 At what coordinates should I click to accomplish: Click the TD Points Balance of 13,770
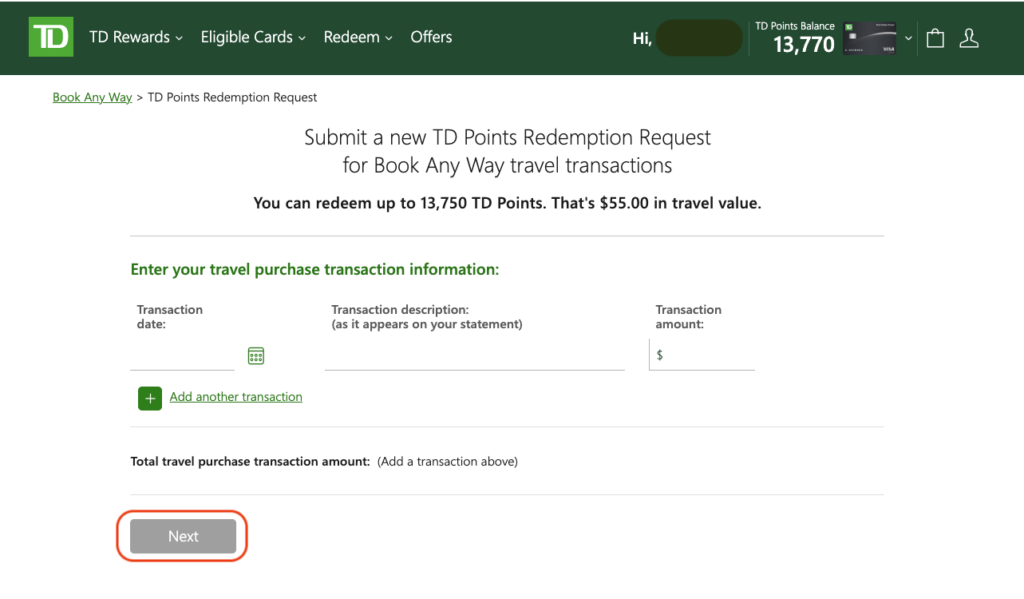(795, 39)
